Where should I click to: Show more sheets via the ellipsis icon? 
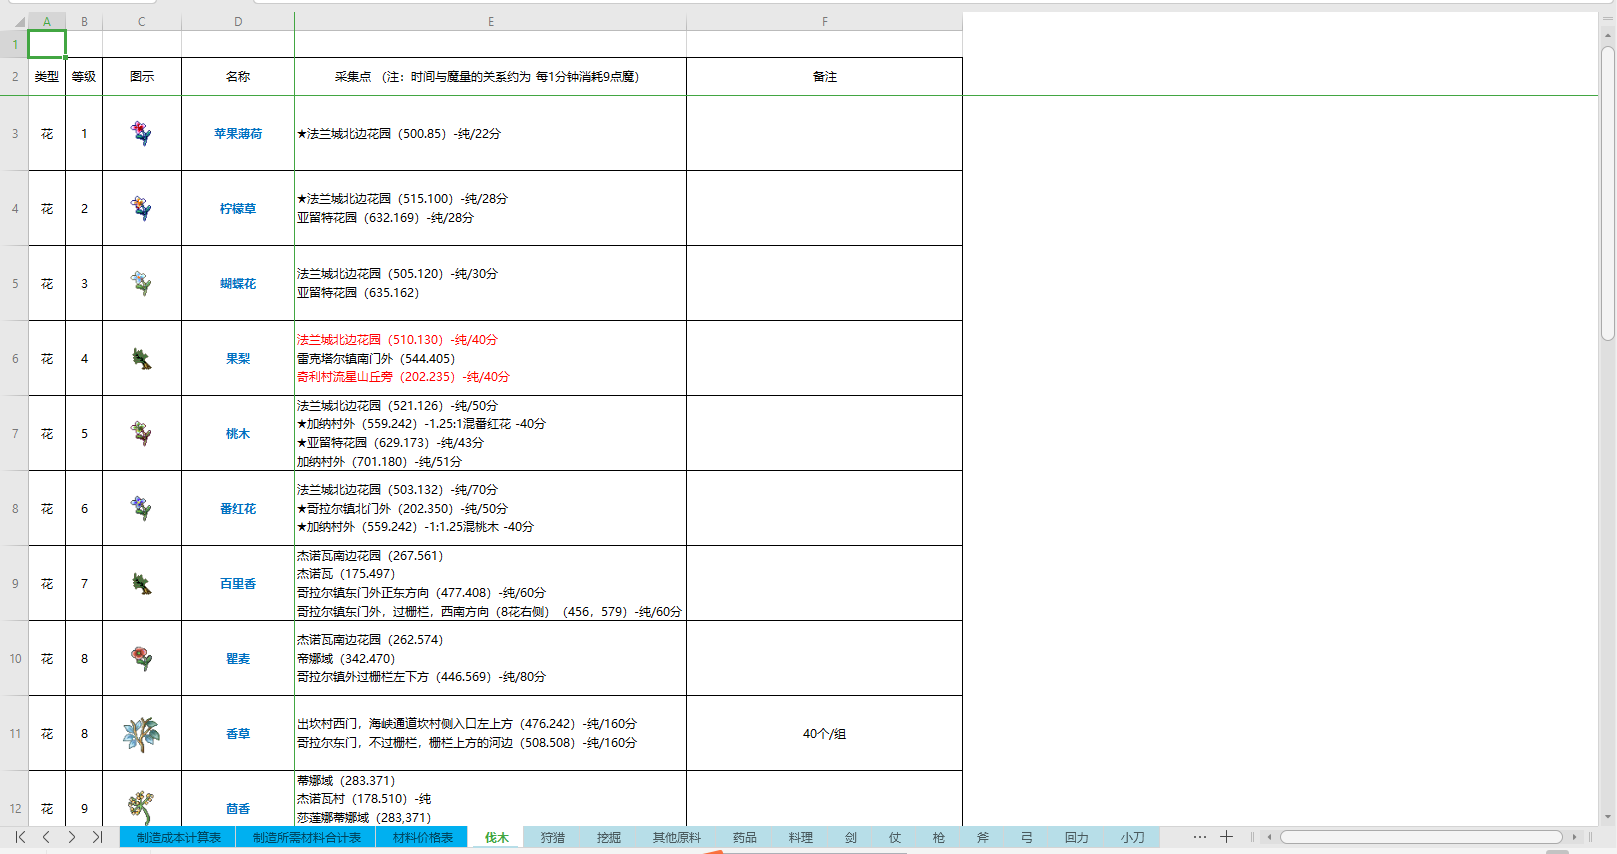pos(1200,837)
